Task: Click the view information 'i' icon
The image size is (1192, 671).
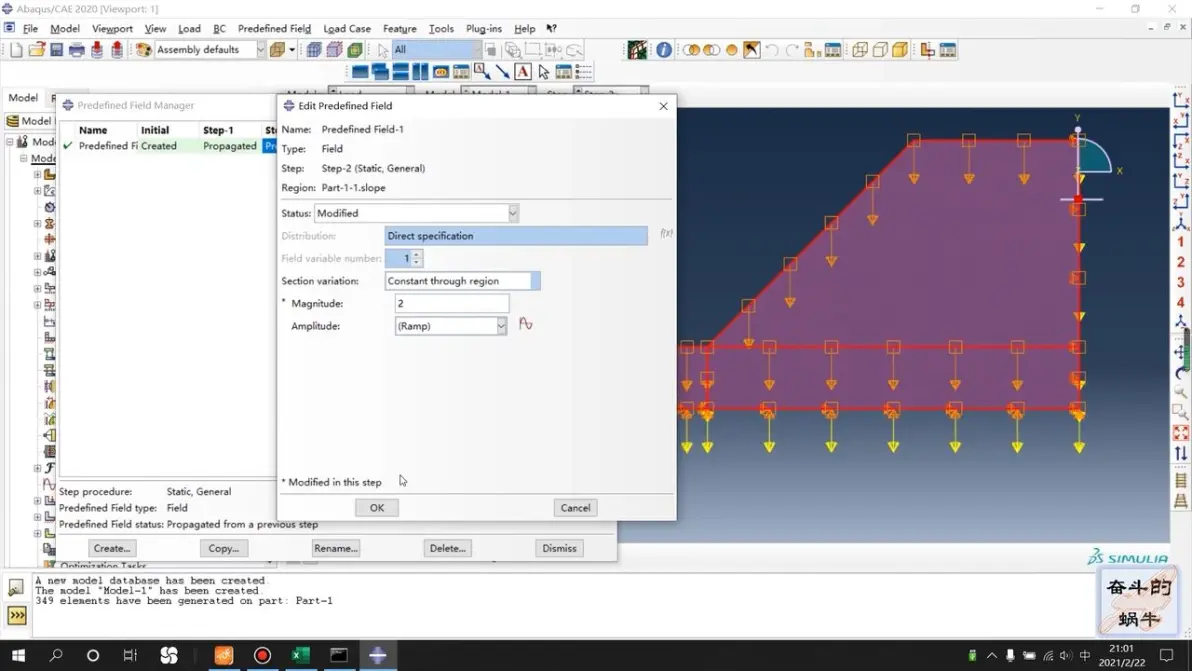Action: tap(664, 50)
